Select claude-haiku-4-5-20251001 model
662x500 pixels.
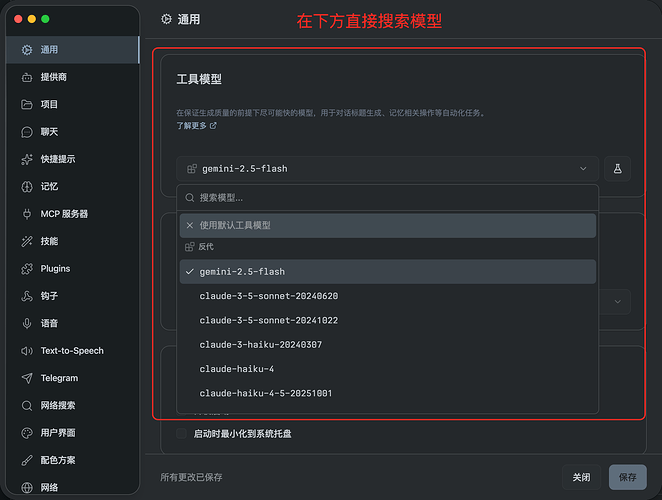(388, 394)
